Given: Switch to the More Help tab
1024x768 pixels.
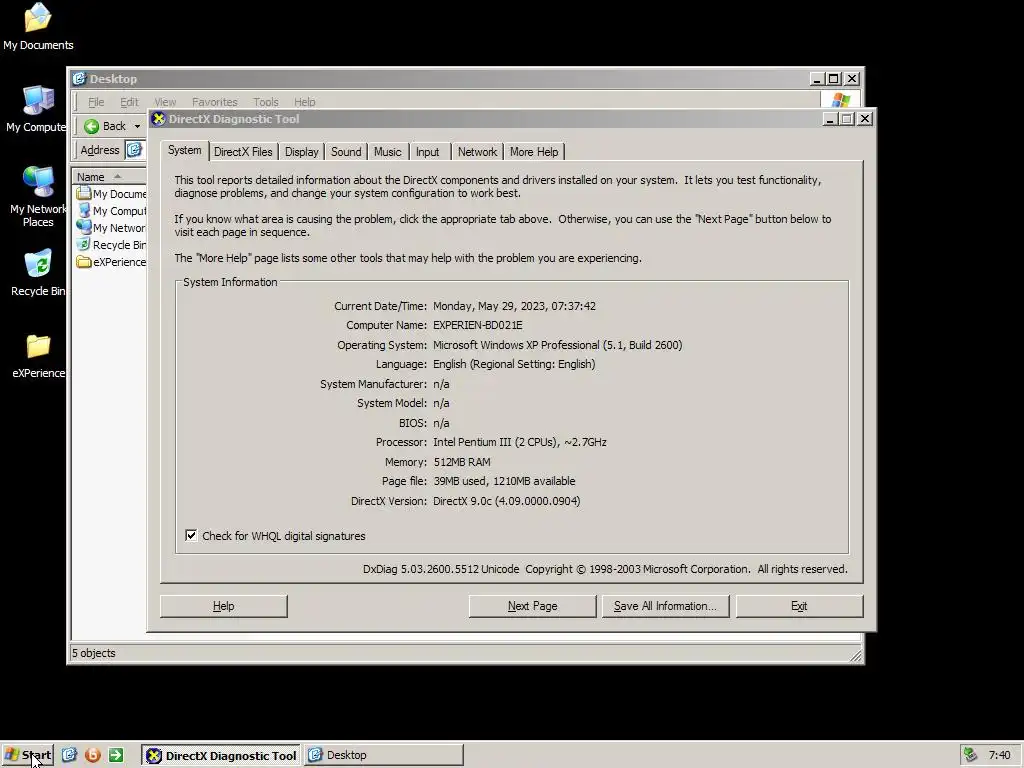Looking at the screenshot, I should coord(534,152).
